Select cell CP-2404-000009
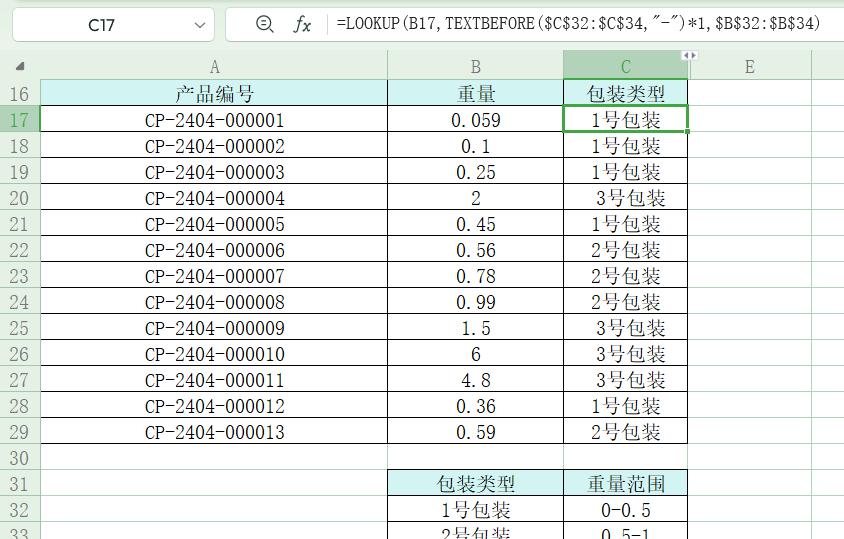844x539 pixels. (214, 327)
